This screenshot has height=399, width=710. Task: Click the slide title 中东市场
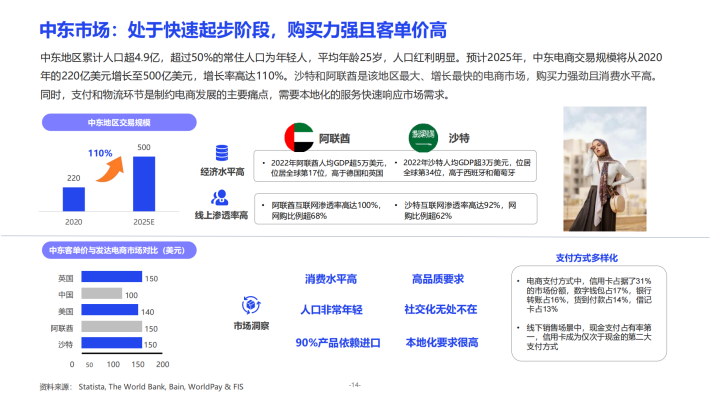[x=75, y=30]
